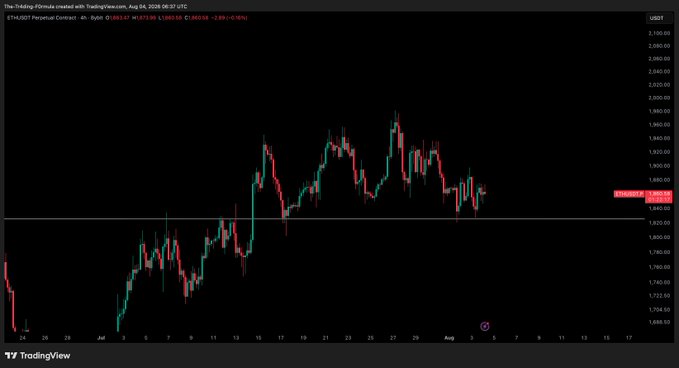Select the white horizontal support line
679x368 pixels.
[x=324, y=219]
